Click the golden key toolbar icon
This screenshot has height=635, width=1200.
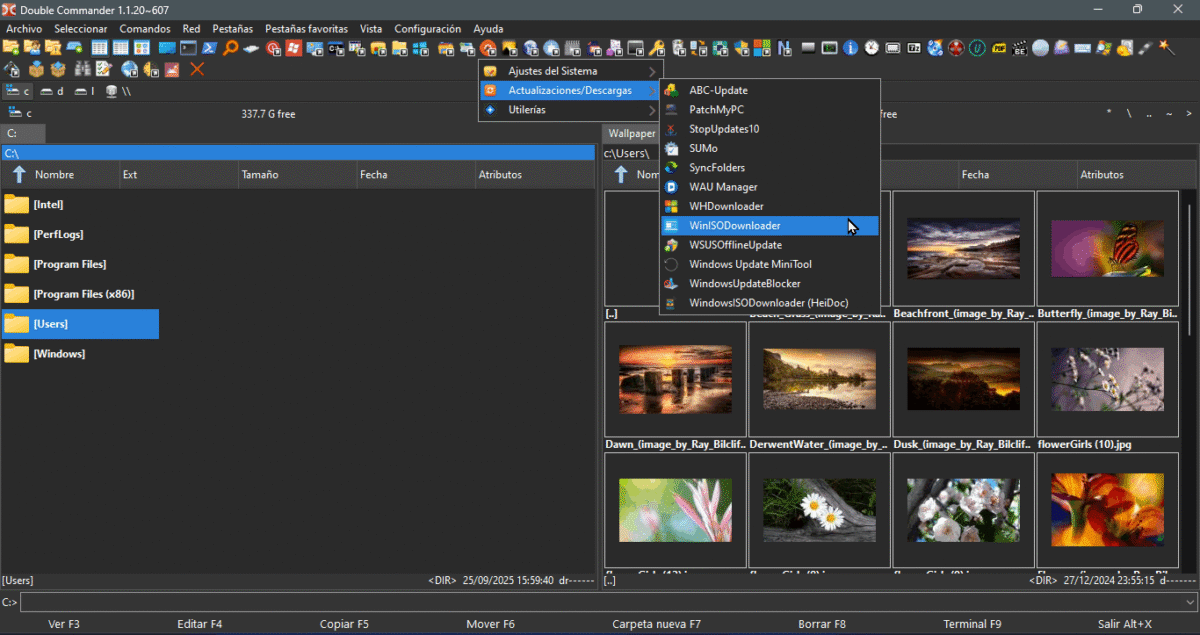[657, 48]
